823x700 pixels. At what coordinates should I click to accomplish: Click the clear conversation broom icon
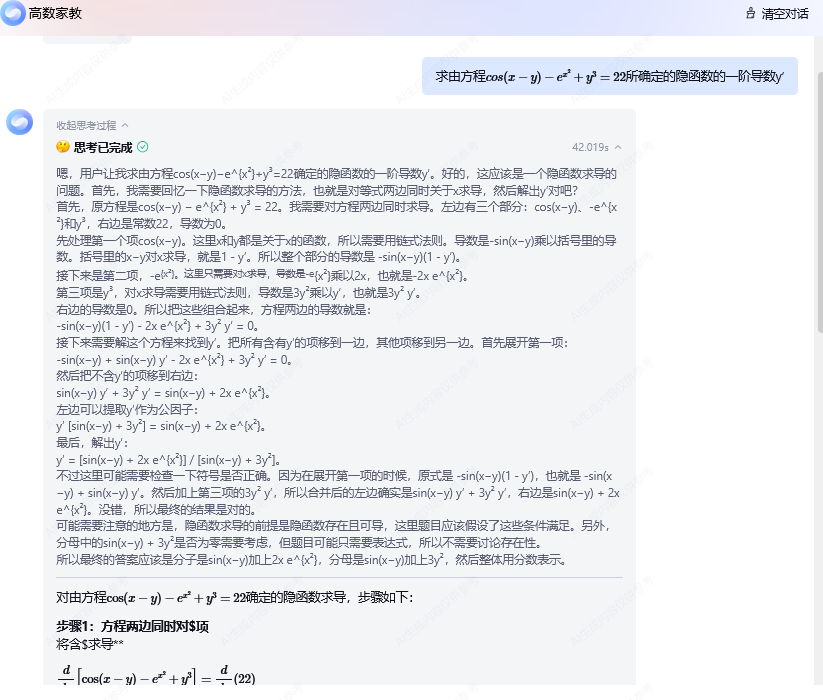coord(751,13)
